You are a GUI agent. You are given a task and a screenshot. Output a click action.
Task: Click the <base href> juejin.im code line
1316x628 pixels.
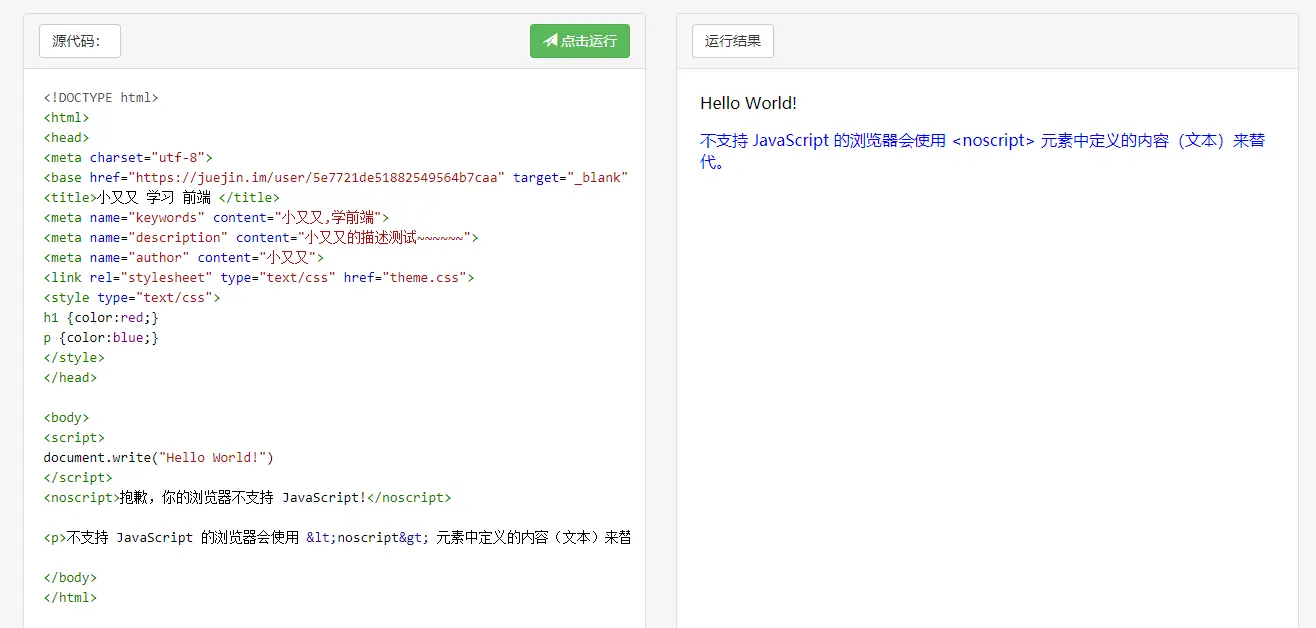click(336, 178)
